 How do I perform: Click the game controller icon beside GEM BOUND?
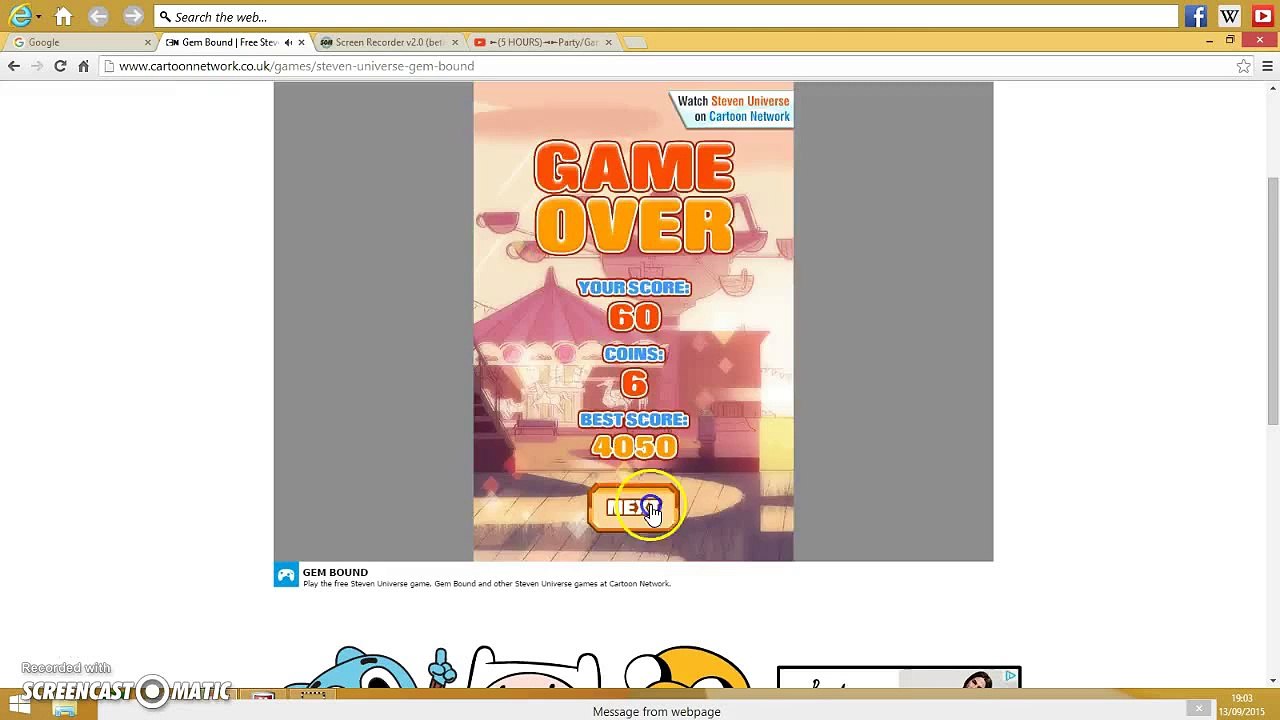tap(286, 575)
